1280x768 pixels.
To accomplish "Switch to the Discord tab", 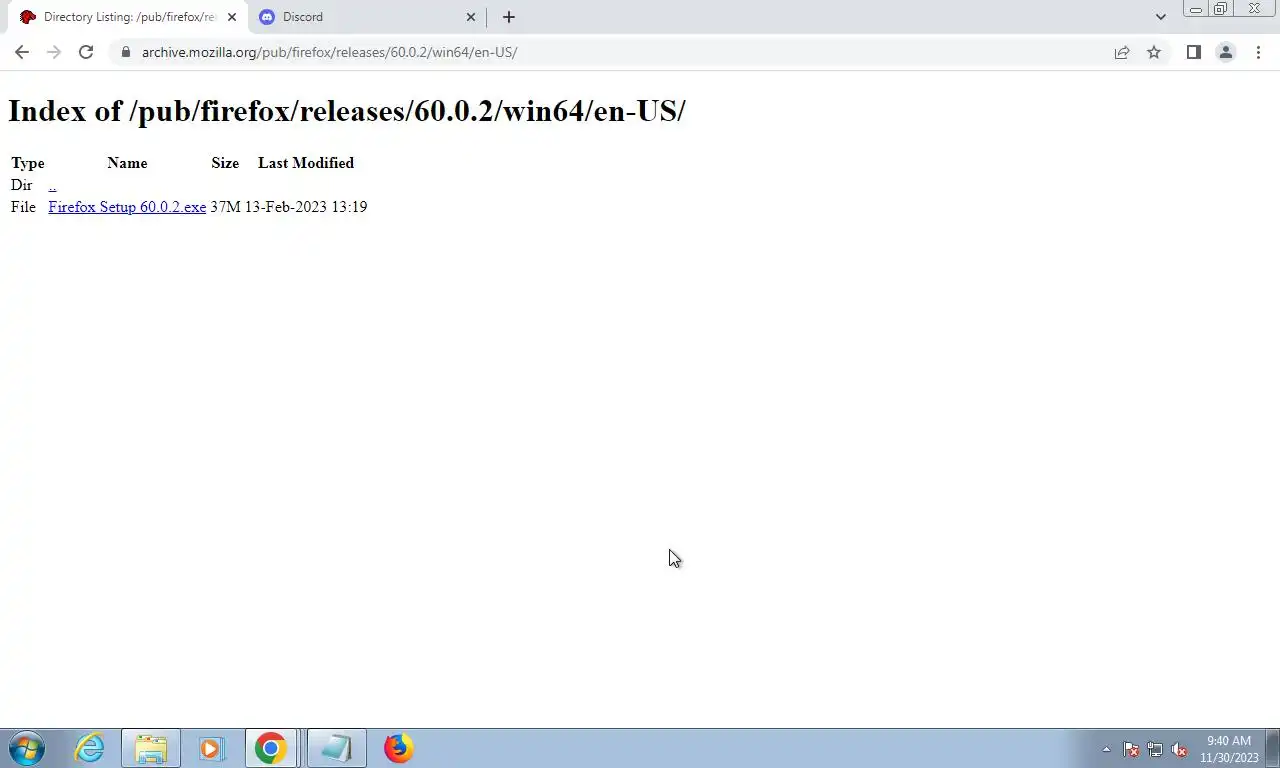I will 365,17.
